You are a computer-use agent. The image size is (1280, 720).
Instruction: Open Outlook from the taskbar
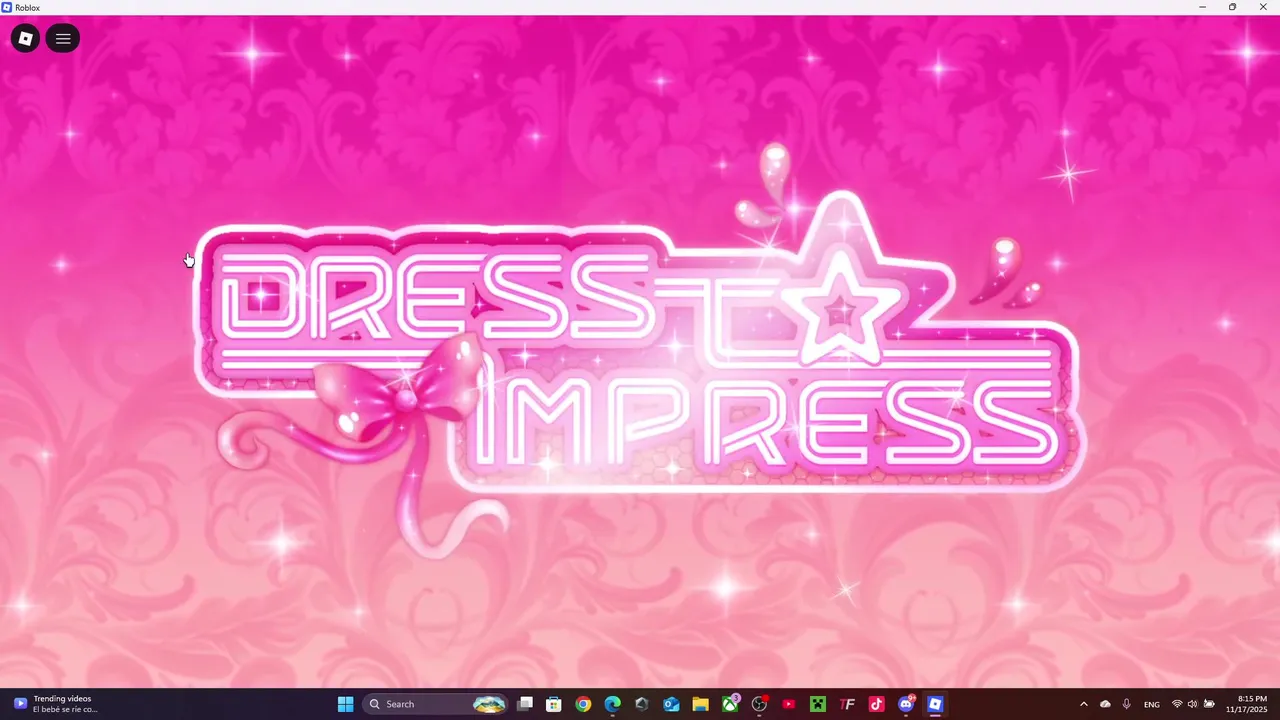[x=671, y=704]
